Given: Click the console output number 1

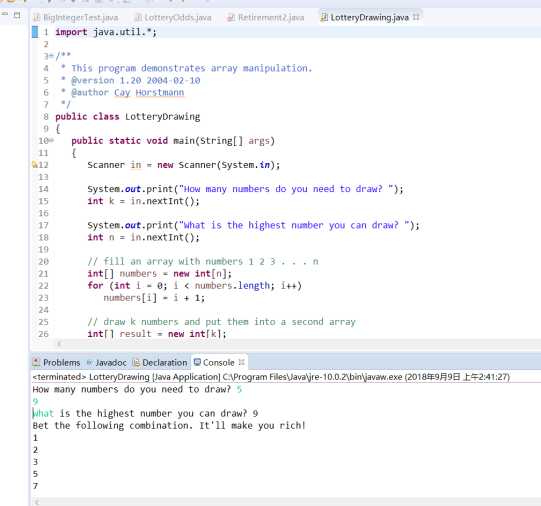Looking at the screenshot, I should tap(35, 438).
